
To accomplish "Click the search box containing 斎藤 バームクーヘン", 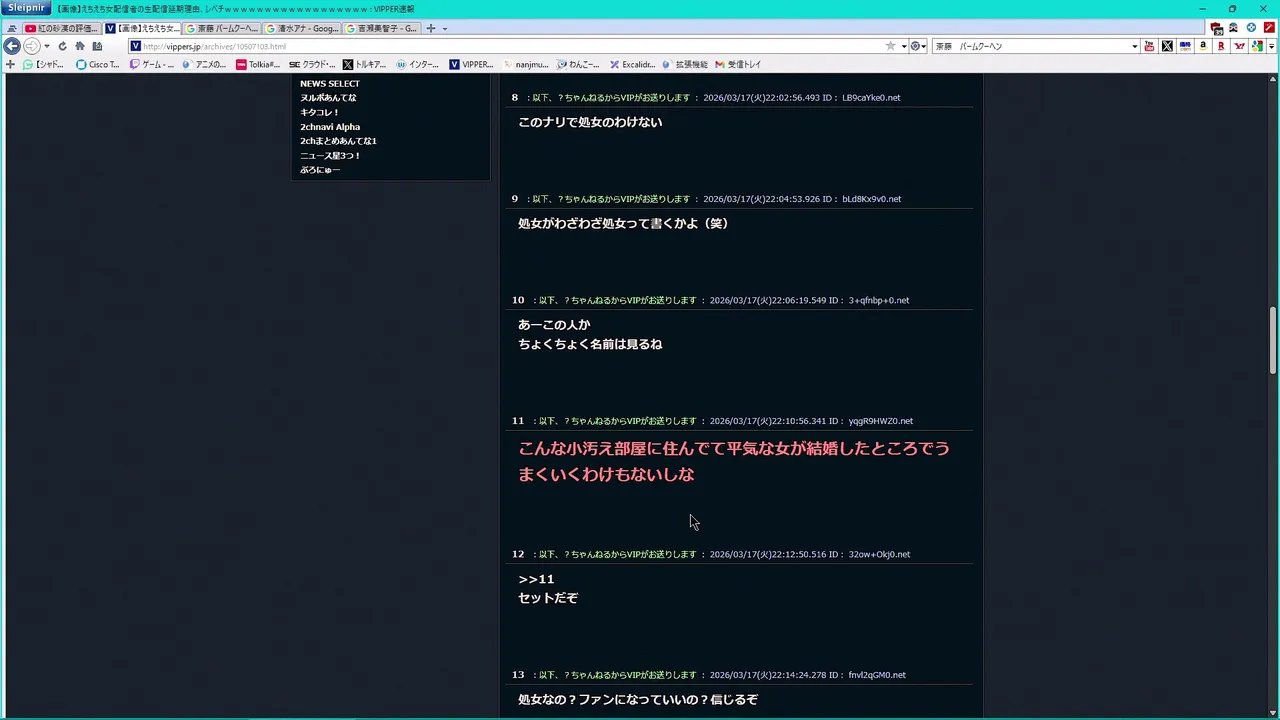I will tap(1035, 46).
